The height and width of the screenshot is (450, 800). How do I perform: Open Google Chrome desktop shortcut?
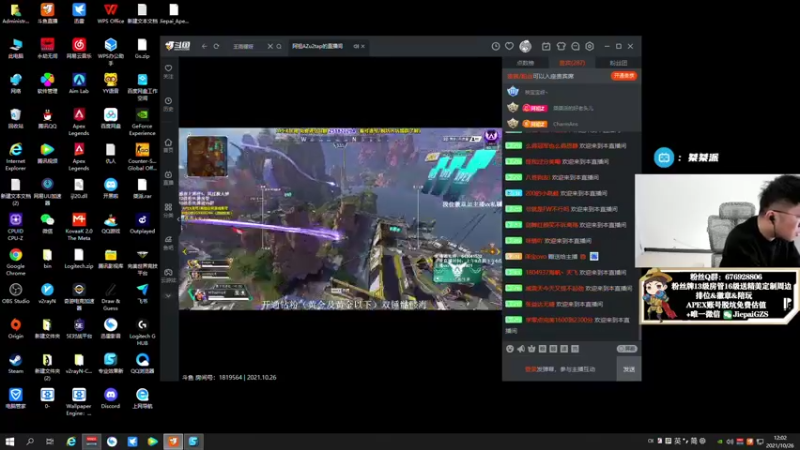pyautogui.click(x=15, y=261)
